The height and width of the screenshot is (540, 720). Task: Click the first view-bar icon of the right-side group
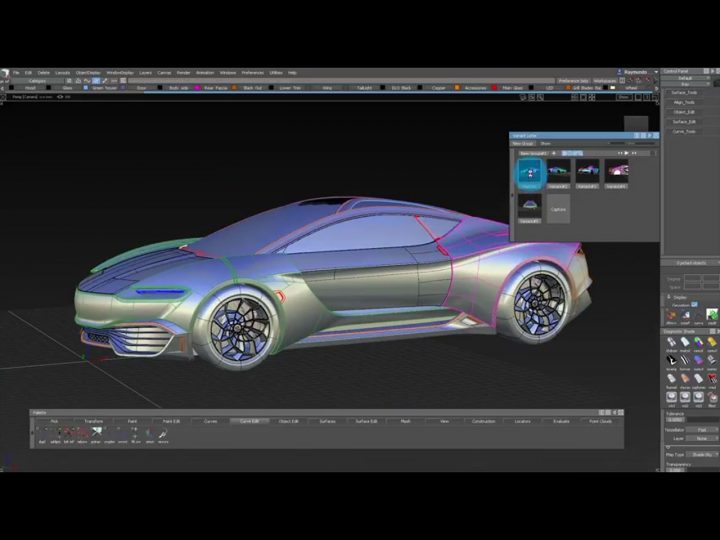(x=575, y=97)
